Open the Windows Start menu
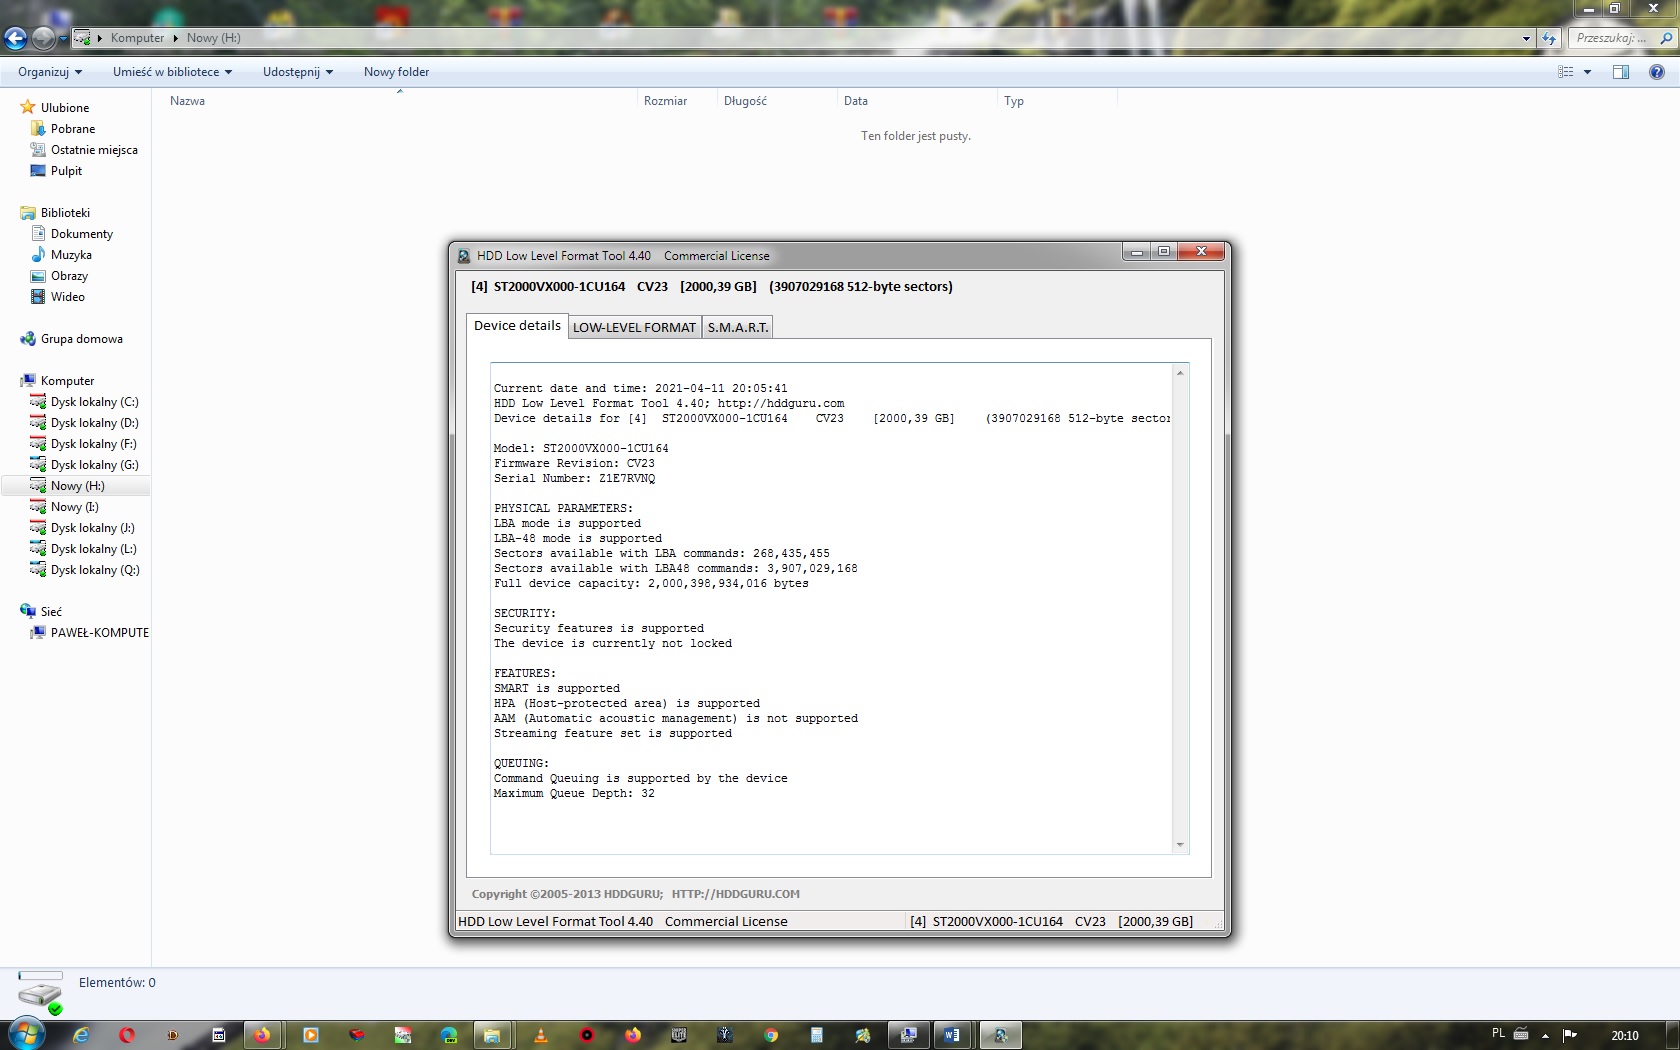1680x1050 pixels. click(x=25, y=1035)
